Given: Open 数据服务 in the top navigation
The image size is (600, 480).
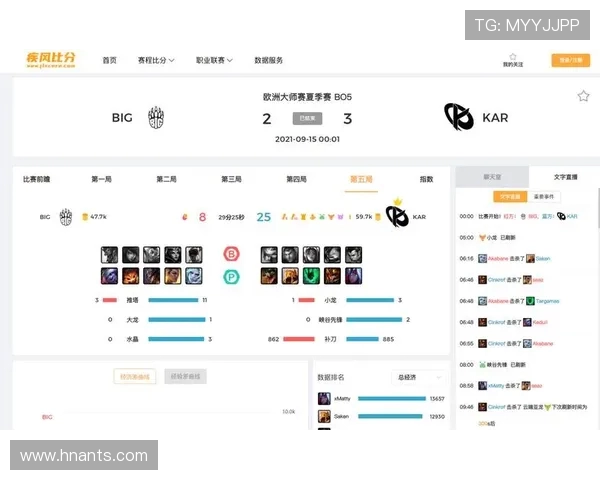Looking at the screenshot, I should 269,60.
